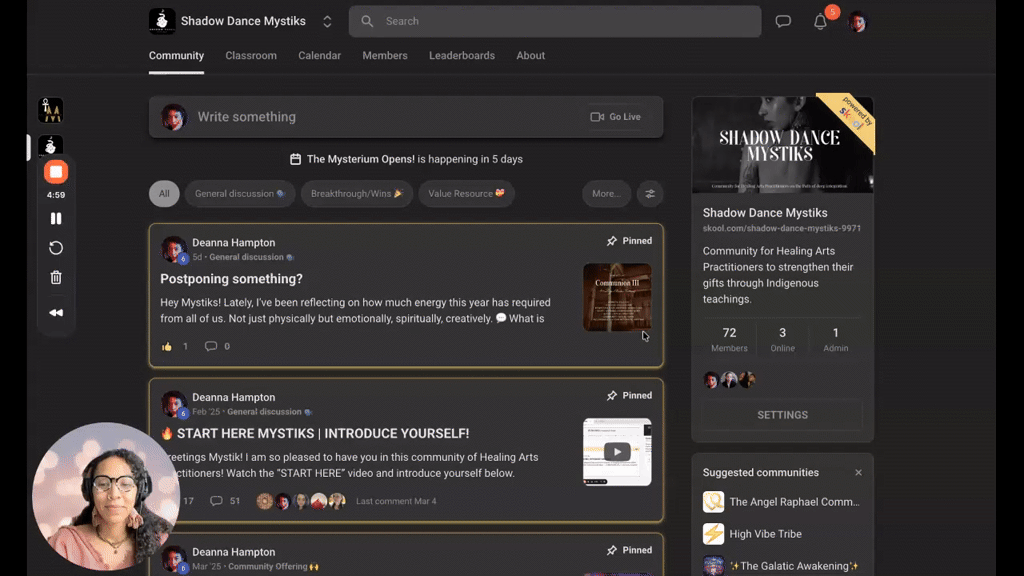Click the Pinned marker on START HERE post

click(629, 396)
